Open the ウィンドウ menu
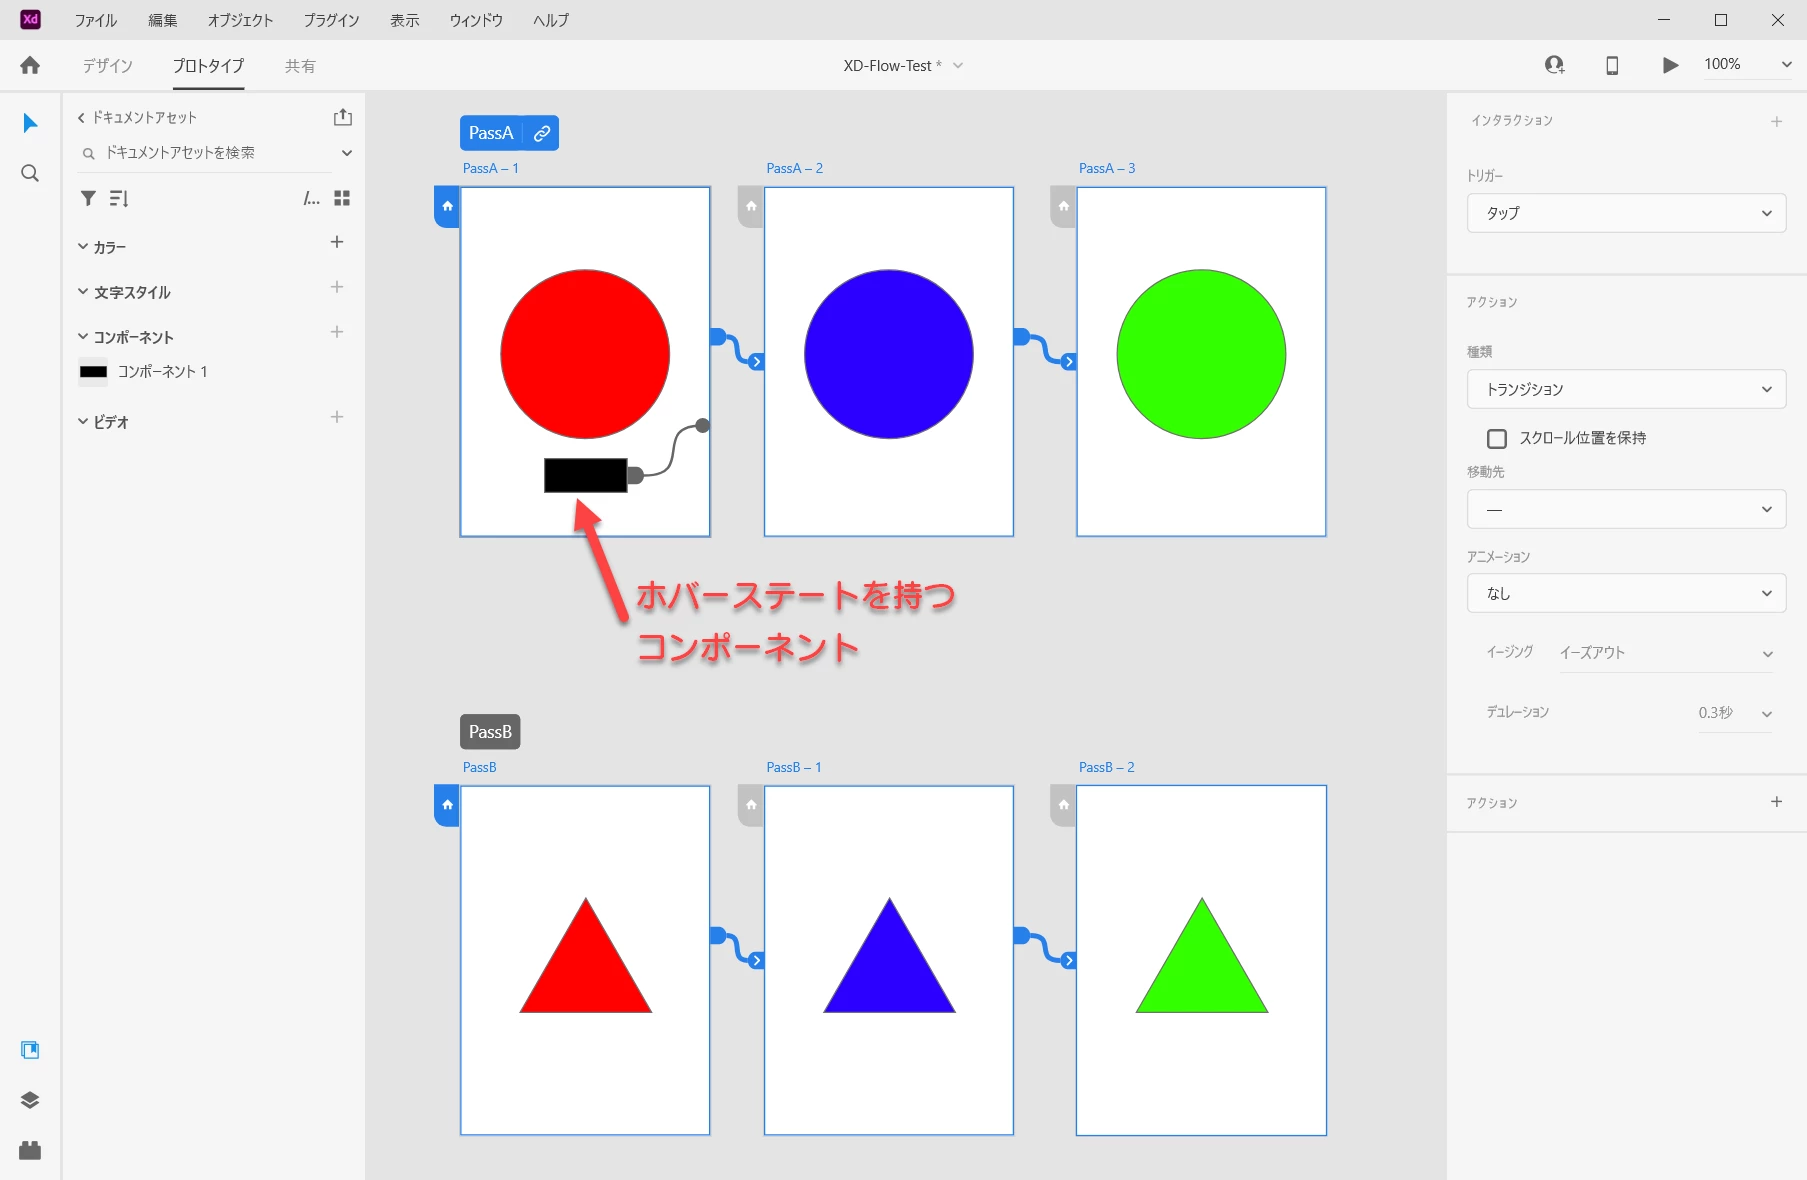This screenshot has height=1180, width=1807. point(476,20)
